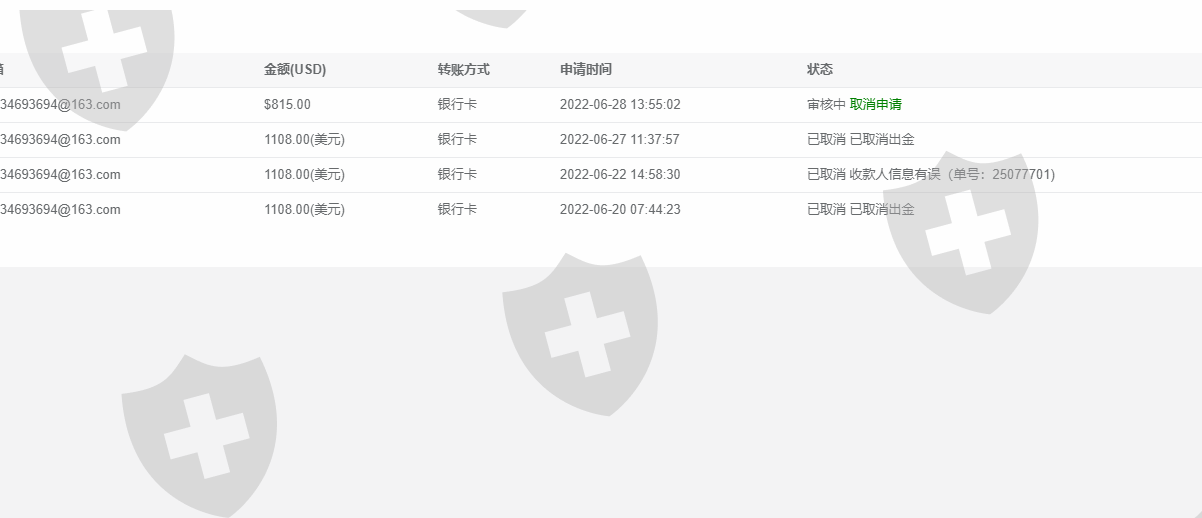
Task: Click 1108.00(美元) amount in the 2022-06-22 row
Action: click(x=304, y=174)
